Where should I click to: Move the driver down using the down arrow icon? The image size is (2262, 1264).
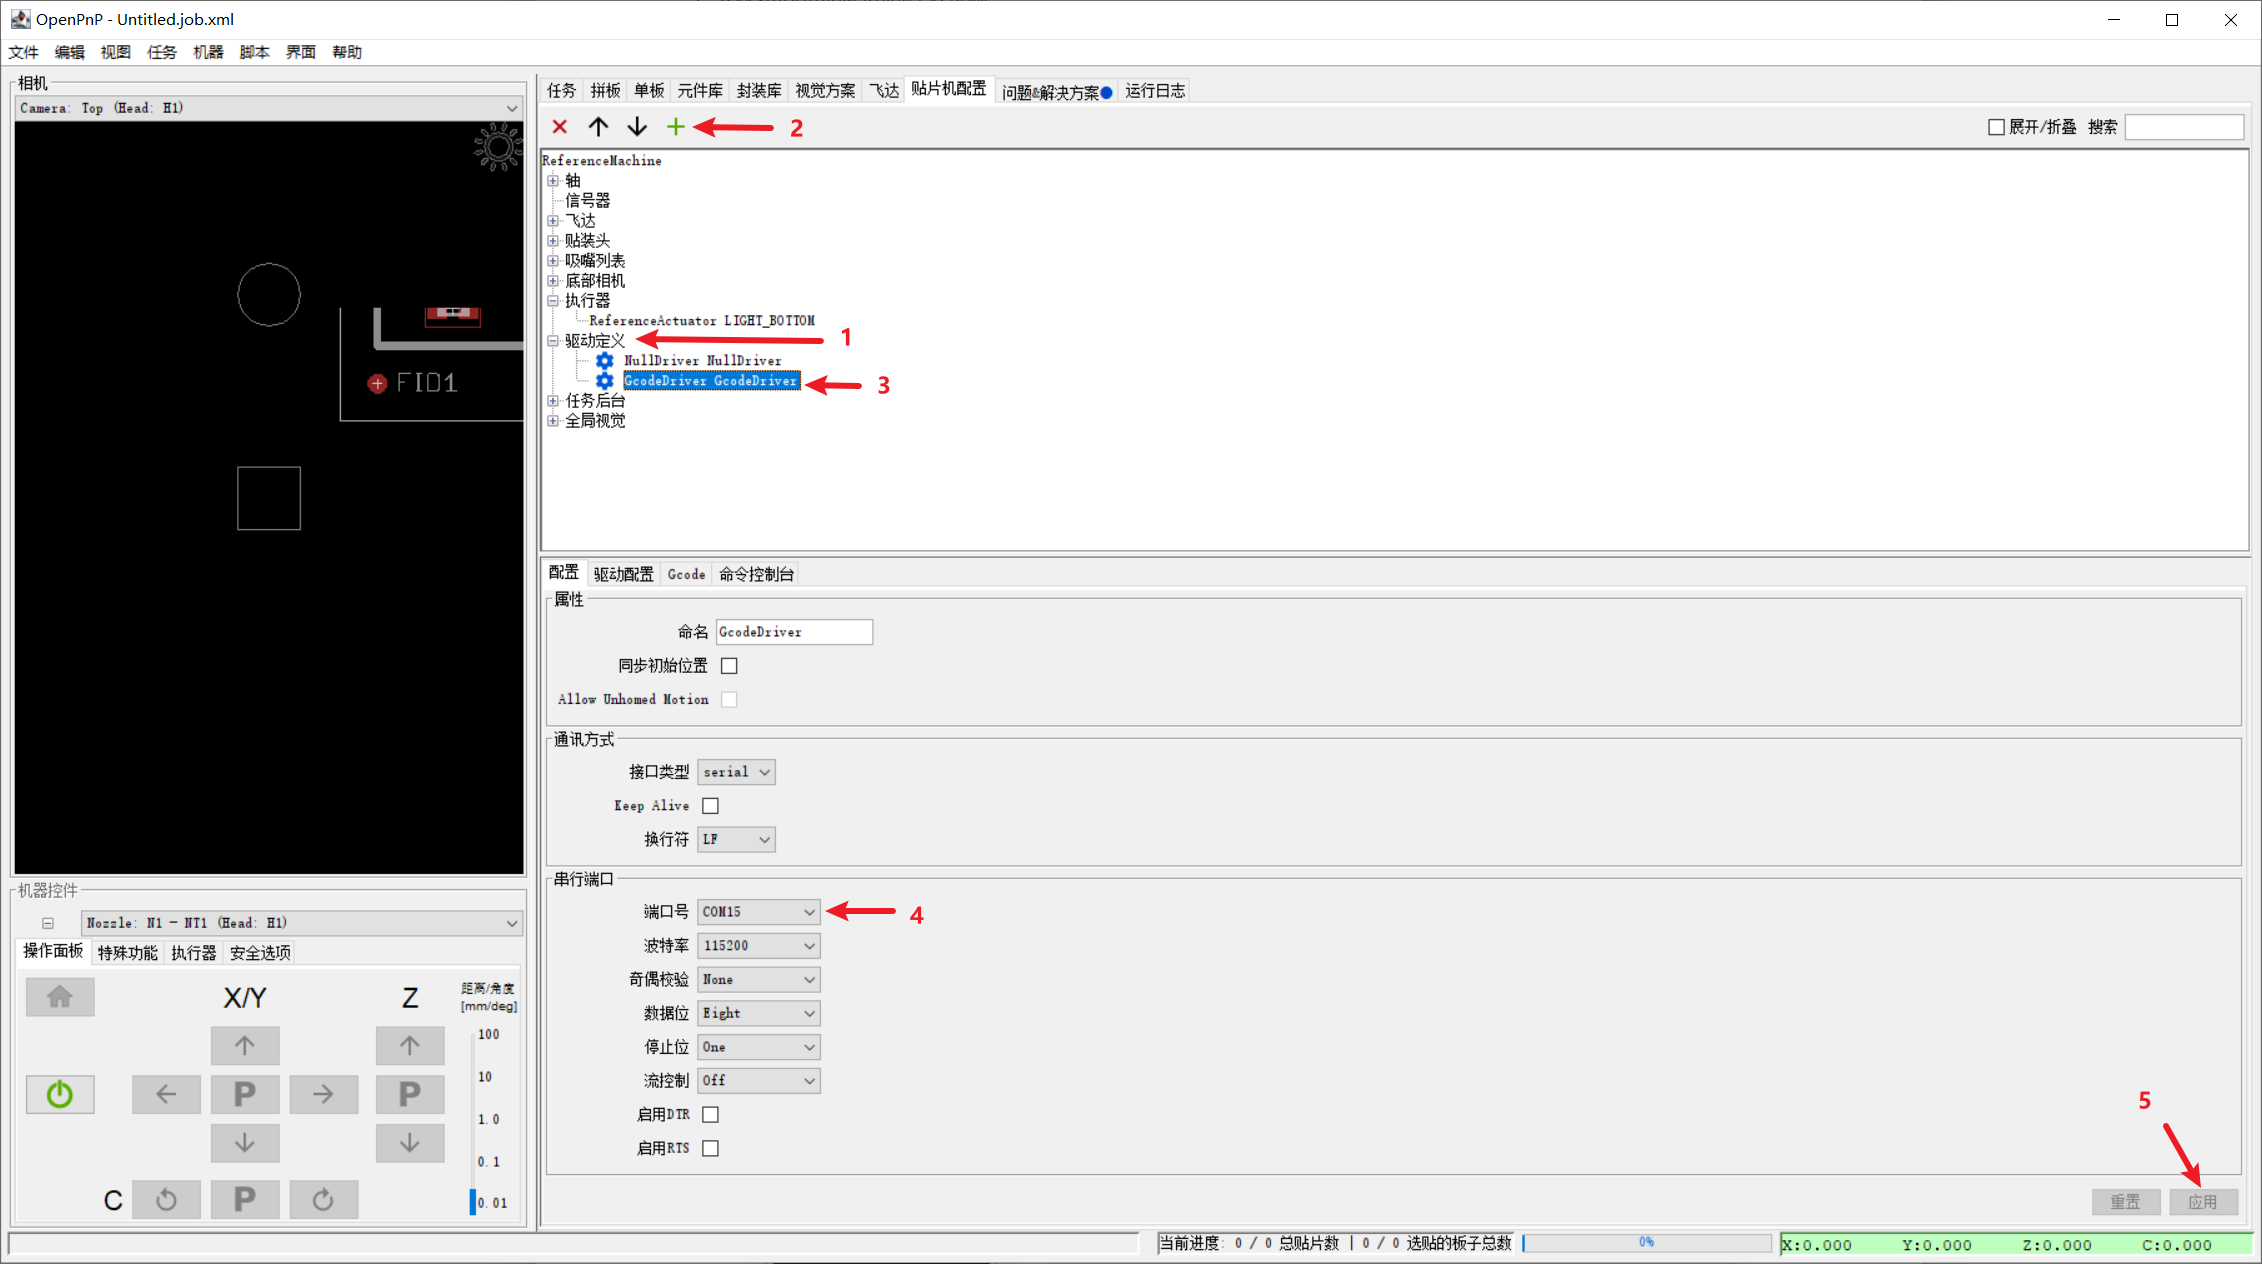[x=637, y=126]
